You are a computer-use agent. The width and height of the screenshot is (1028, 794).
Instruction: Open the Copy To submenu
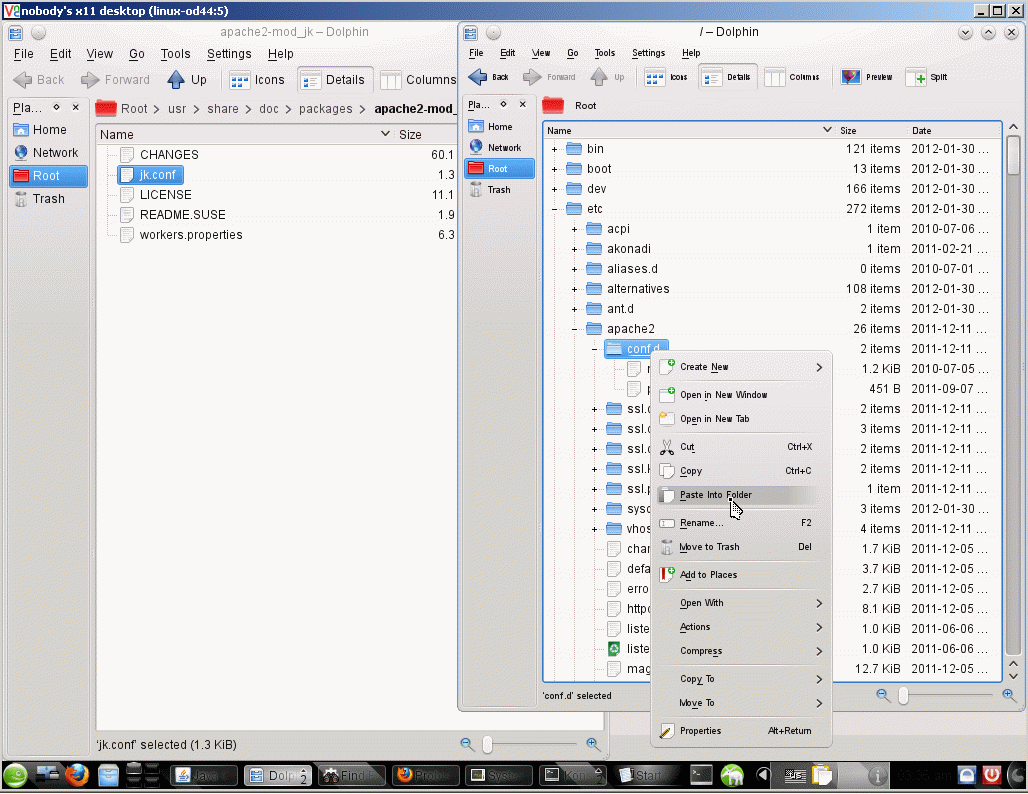pos(740,679)
